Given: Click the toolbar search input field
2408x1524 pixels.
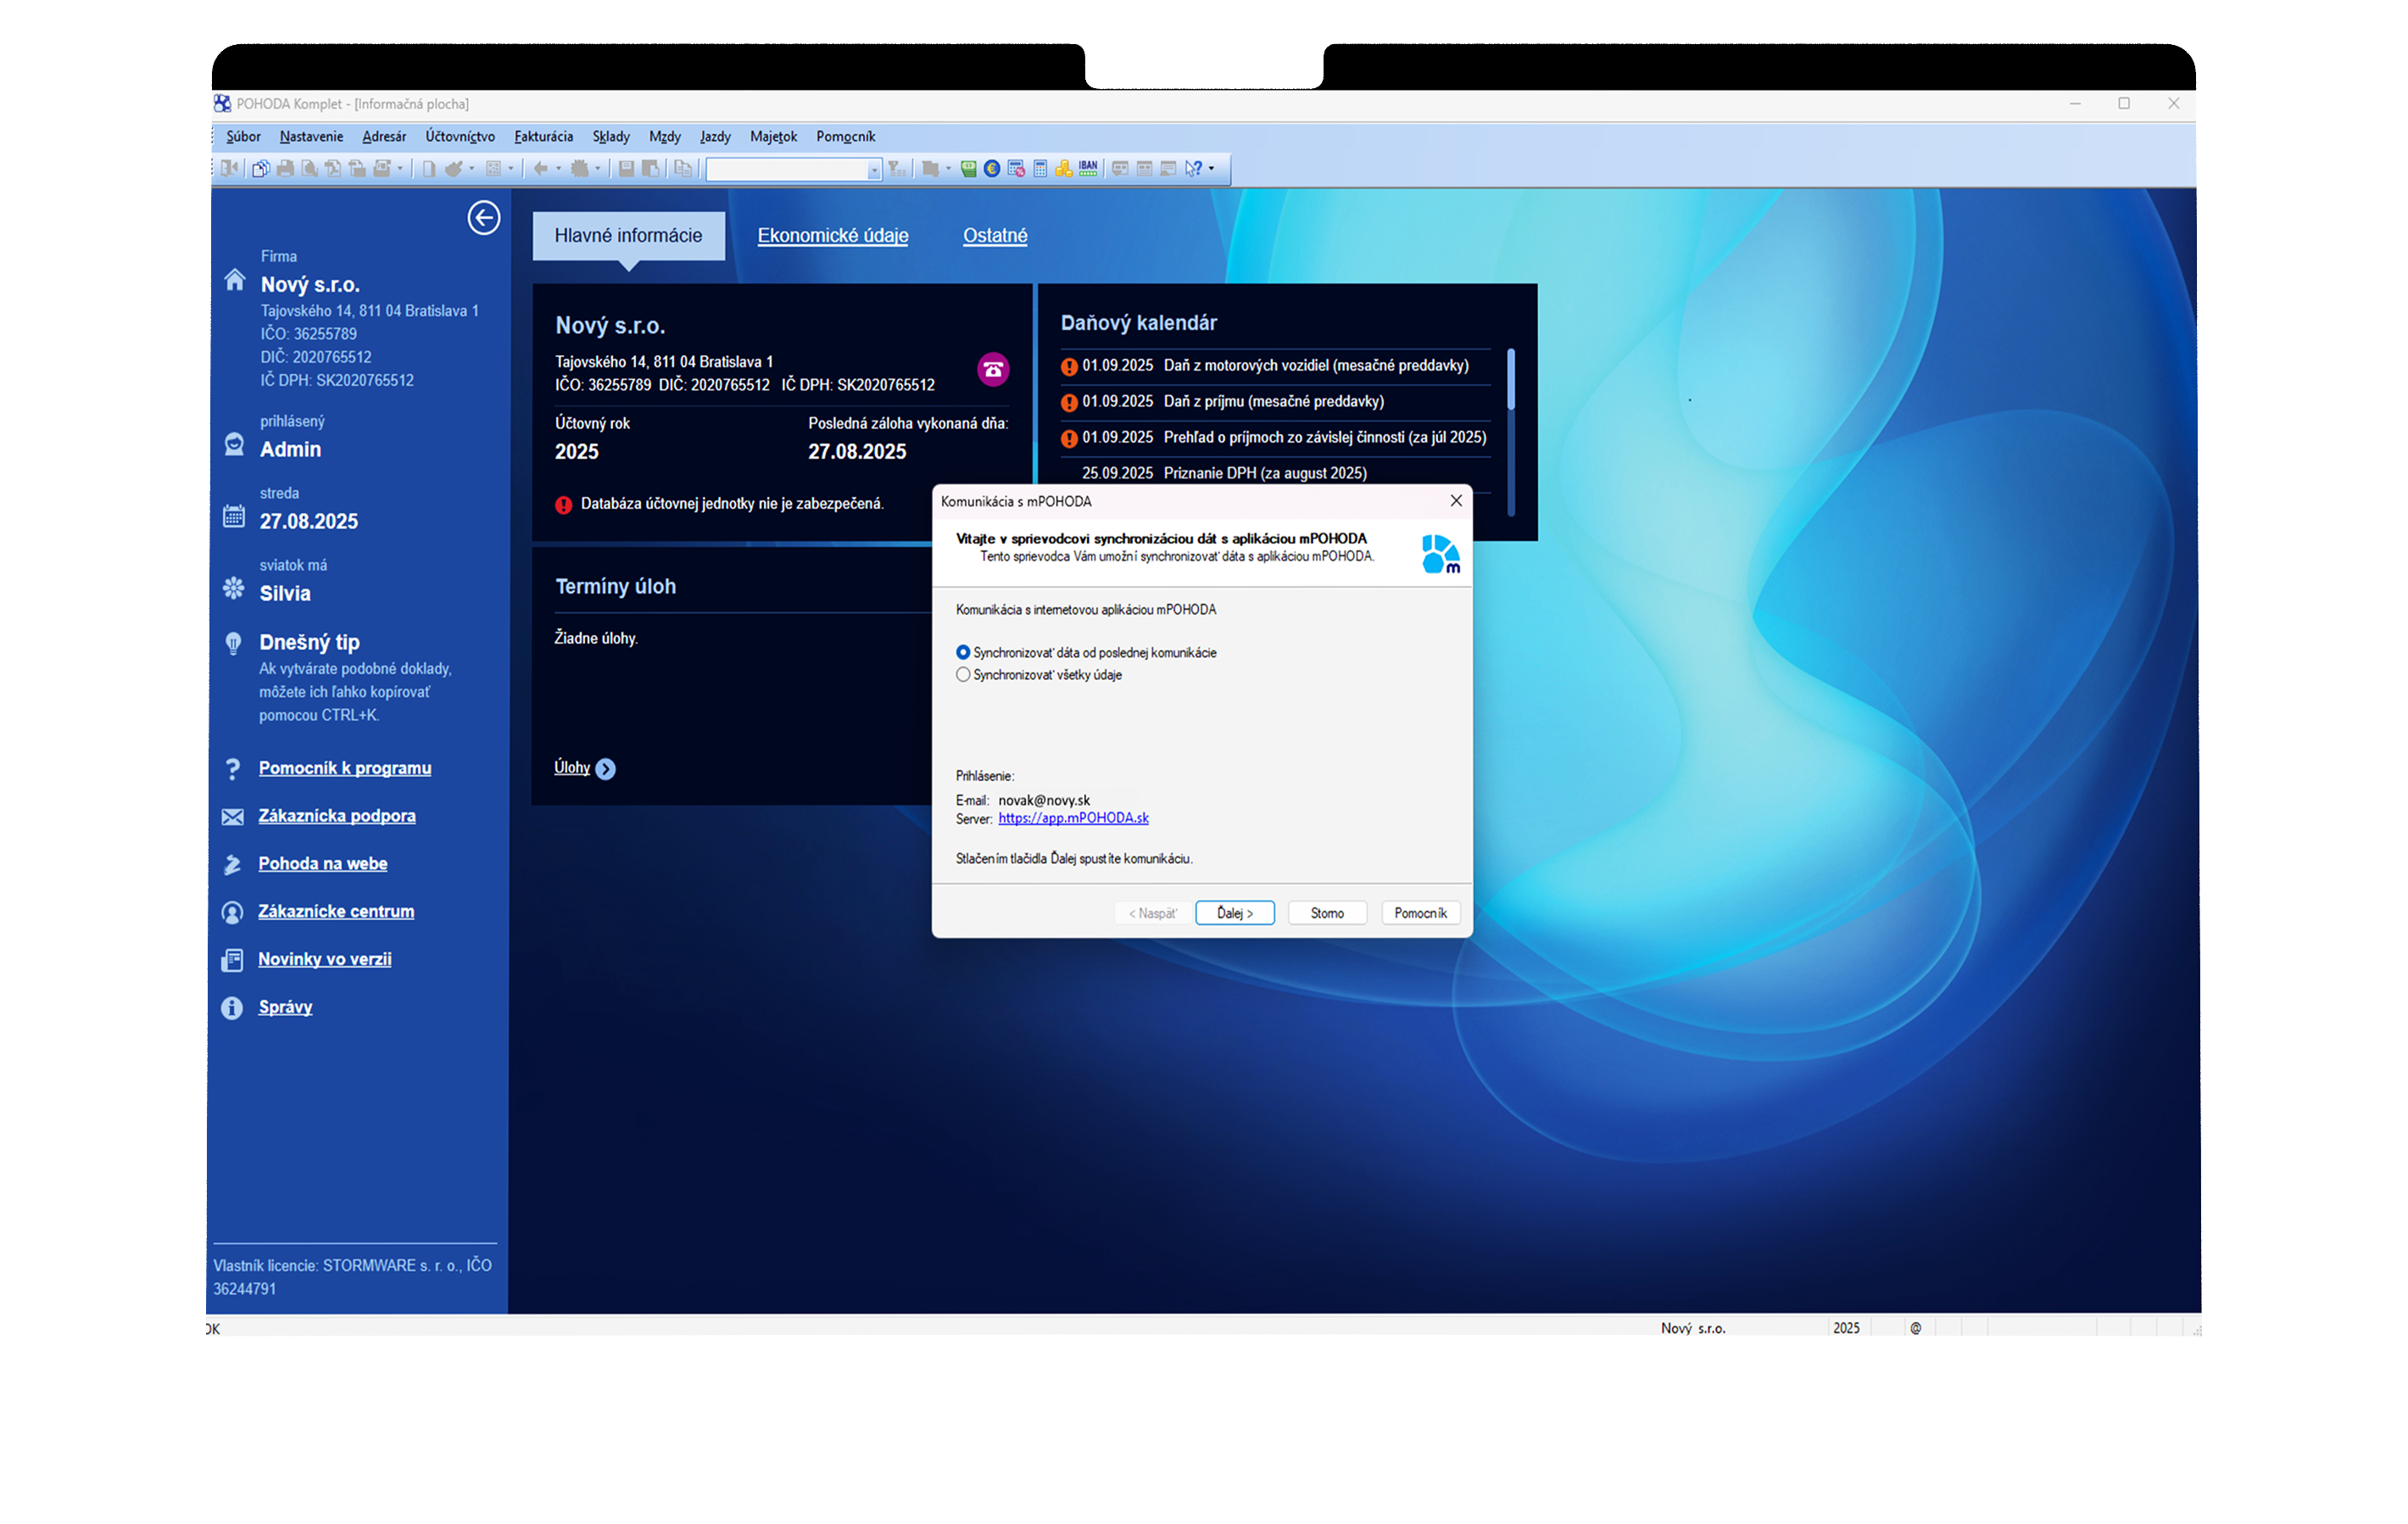Looking at the screenshot, I should [x=787, y=170].
